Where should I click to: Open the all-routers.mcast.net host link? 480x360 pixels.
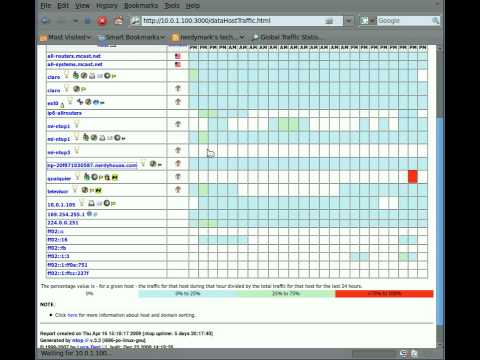[x=74, y=56]
